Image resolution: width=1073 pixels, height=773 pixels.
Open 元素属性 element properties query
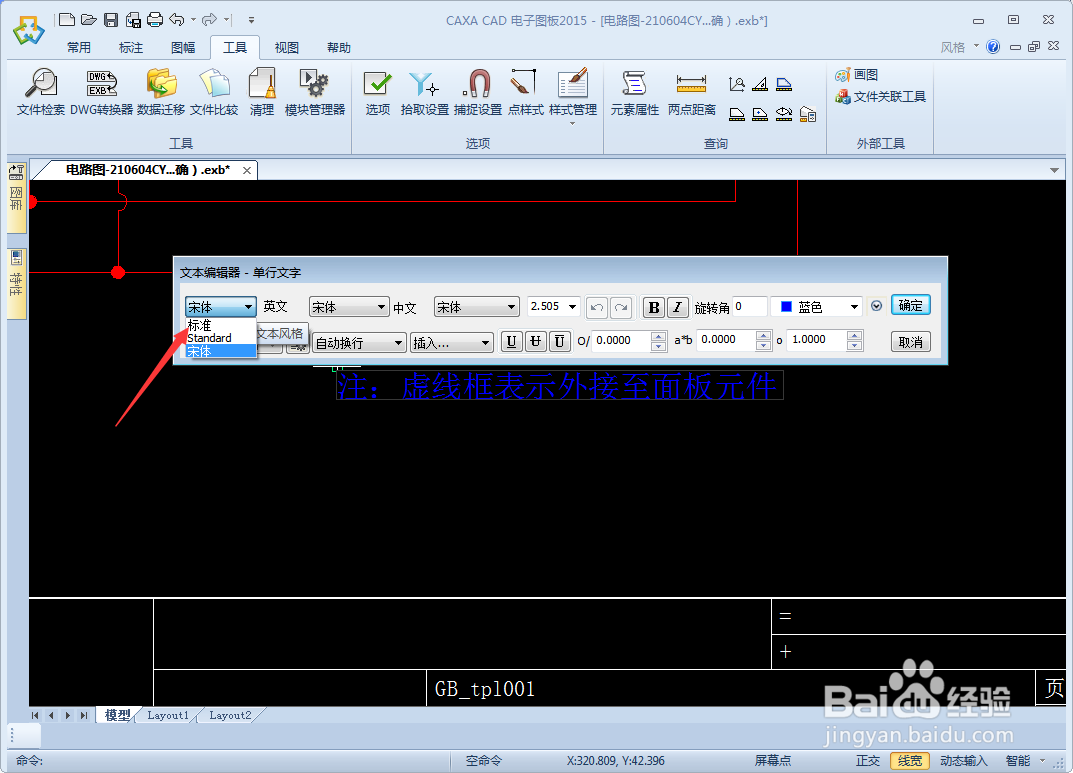click(634, 92)
